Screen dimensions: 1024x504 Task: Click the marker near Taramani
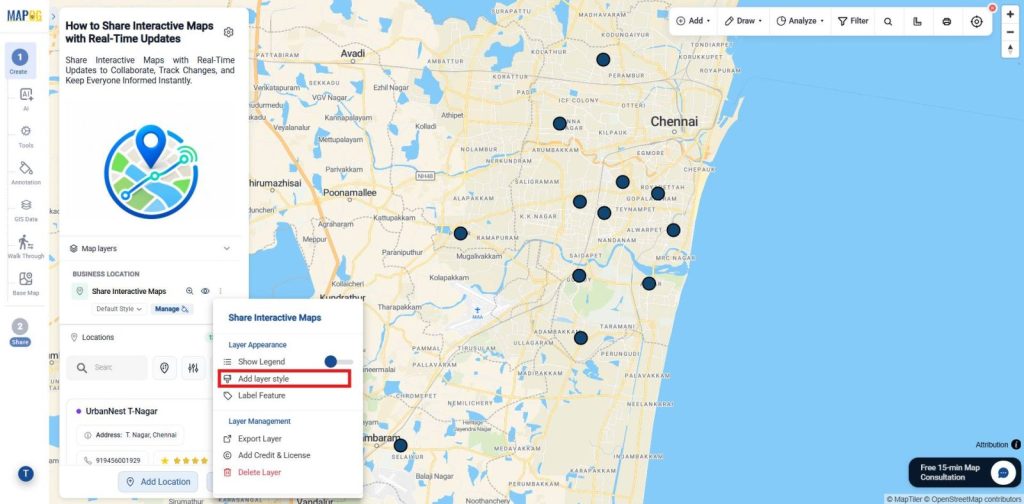click(x=581, y=338)
